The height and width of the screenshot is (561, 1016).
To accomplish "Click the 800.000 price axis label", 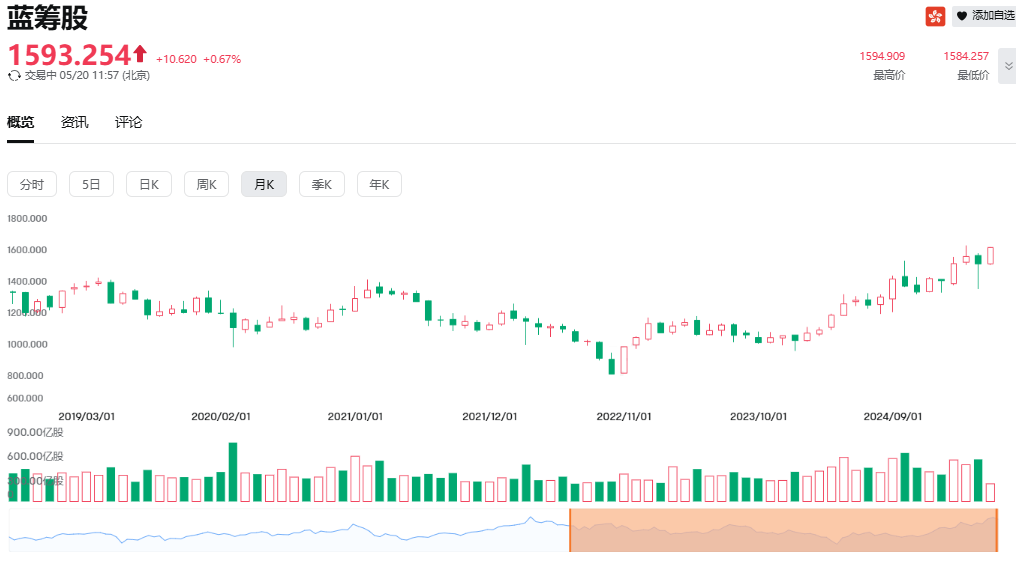I will pyautogui.click(x=25, y=376).
